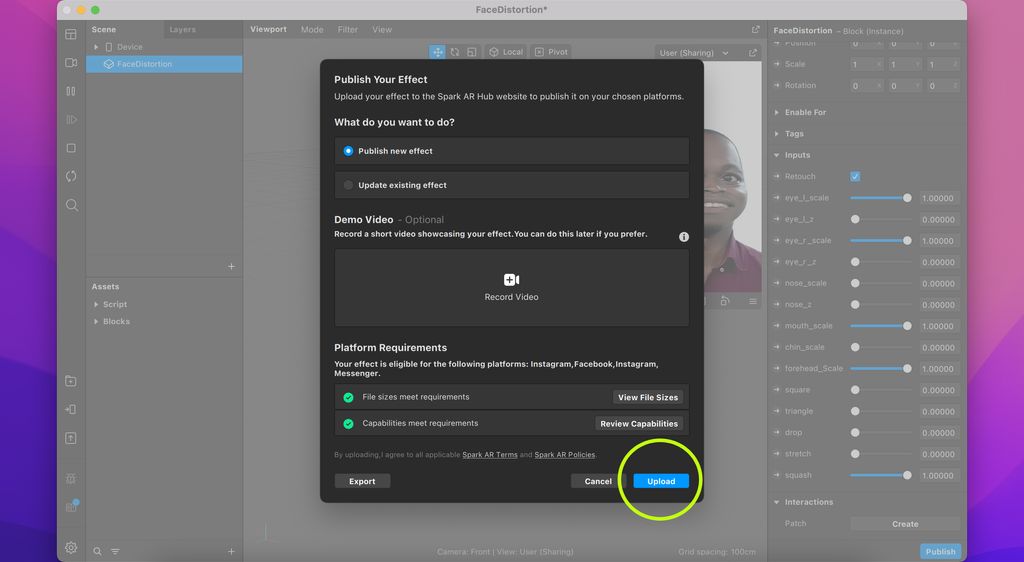Viewport: 1024px width, 562px height.
Task: Toggle Local coordinate mode
Action: pos(506,52)
